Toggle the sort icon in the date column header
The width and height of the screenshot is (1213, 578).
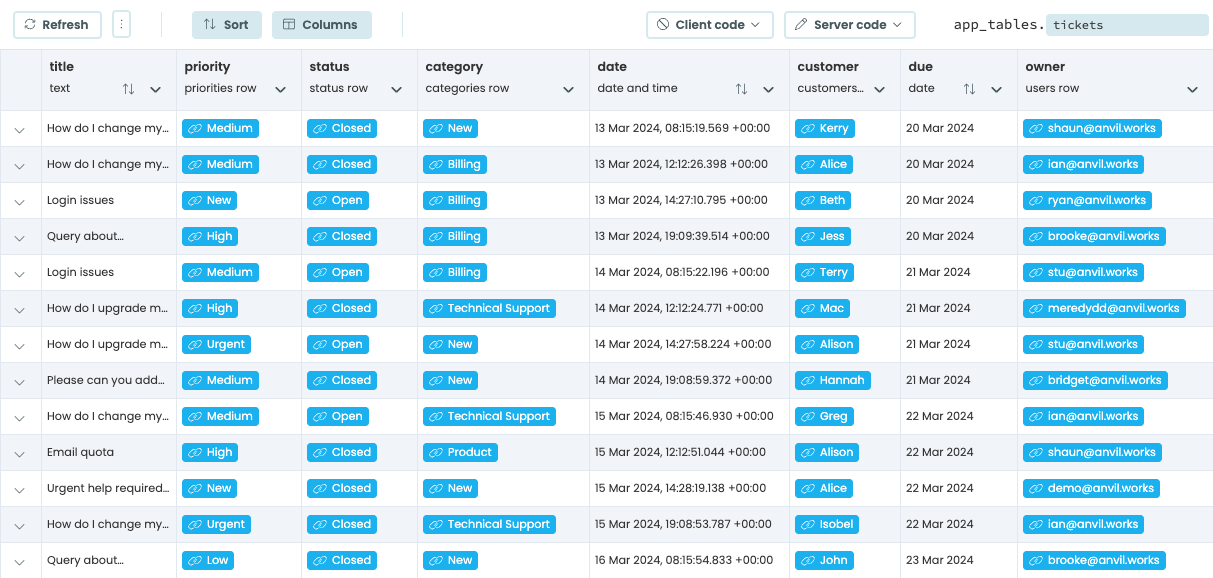point(742,89)
